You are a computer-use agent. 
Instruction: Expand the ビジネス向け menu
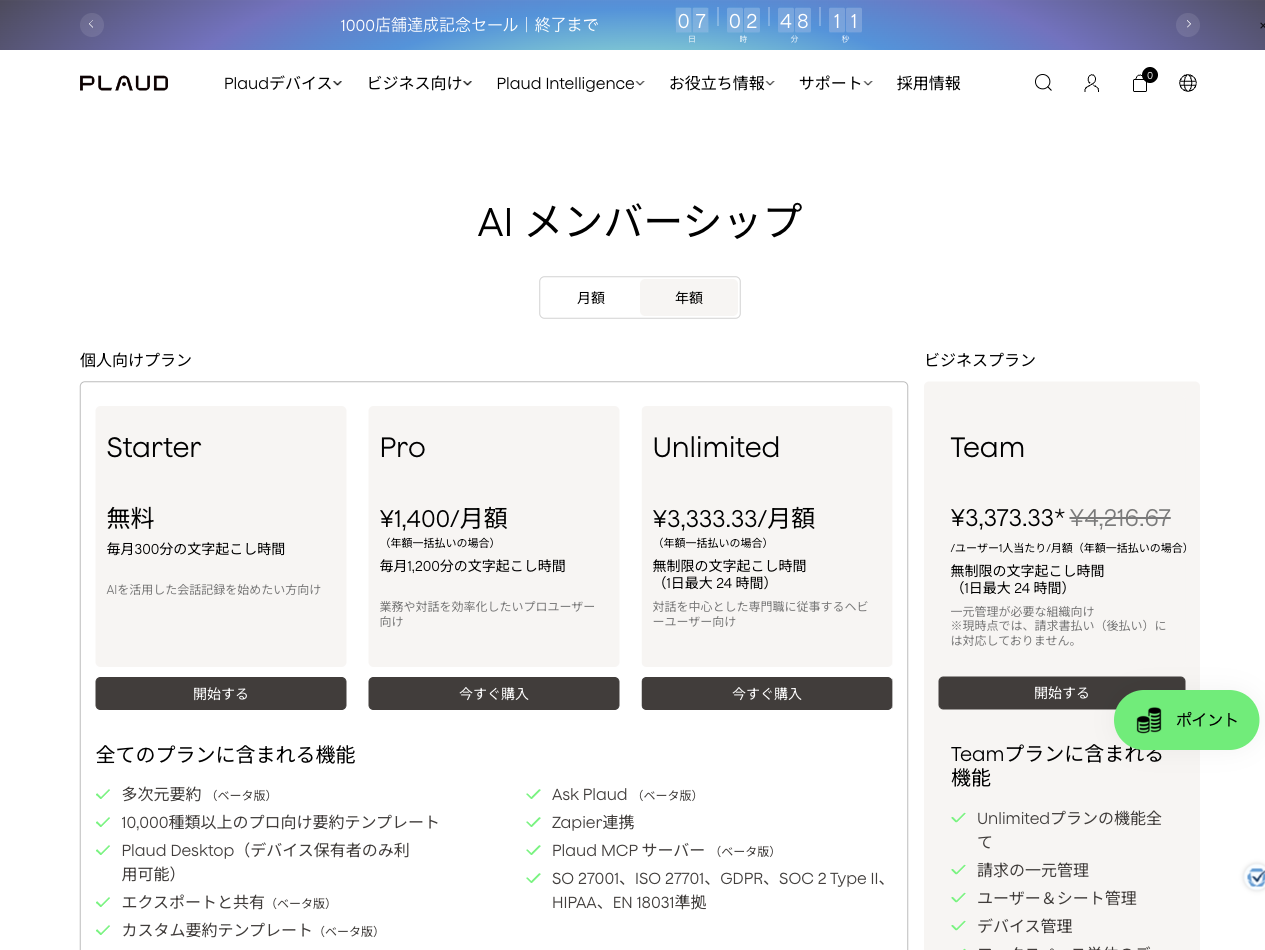419,83
